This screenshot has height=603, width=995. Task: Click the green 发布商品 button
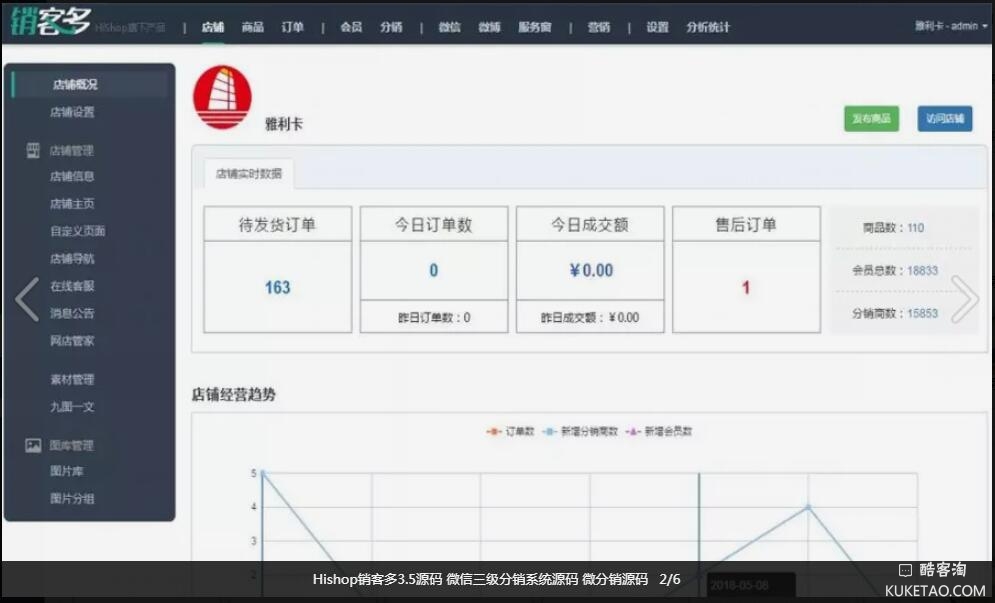(x=871, y=119)
